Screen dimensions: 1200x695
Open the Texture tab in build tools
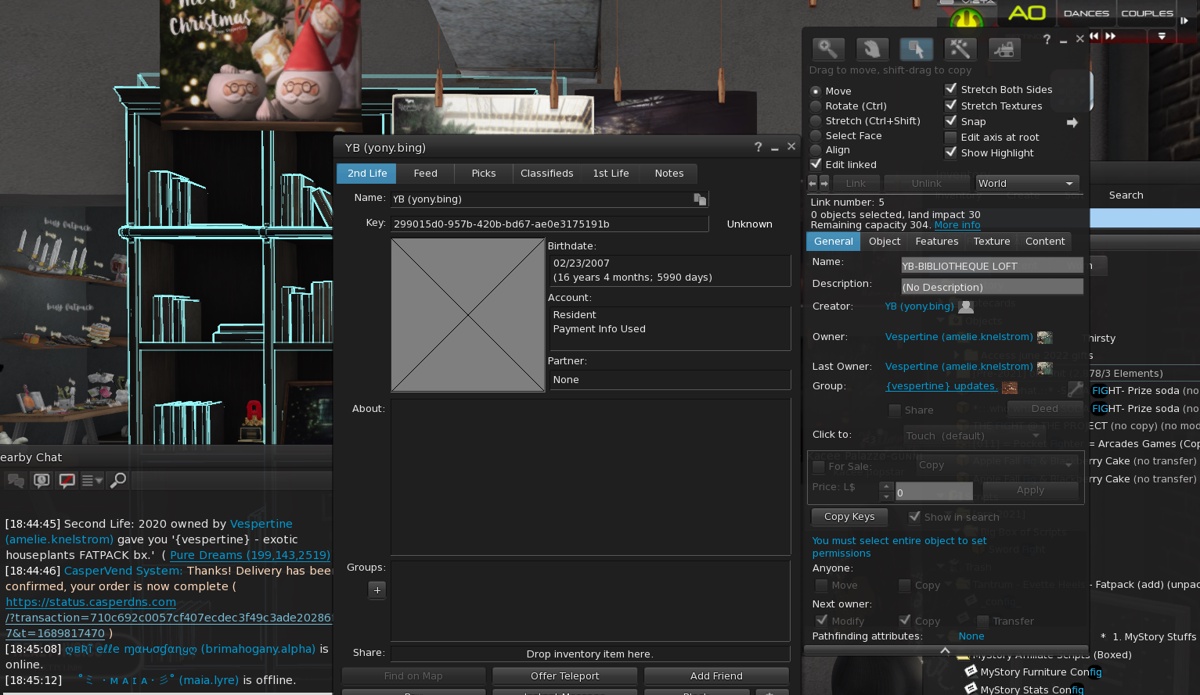pyautogui.click(x=991, y=241)
